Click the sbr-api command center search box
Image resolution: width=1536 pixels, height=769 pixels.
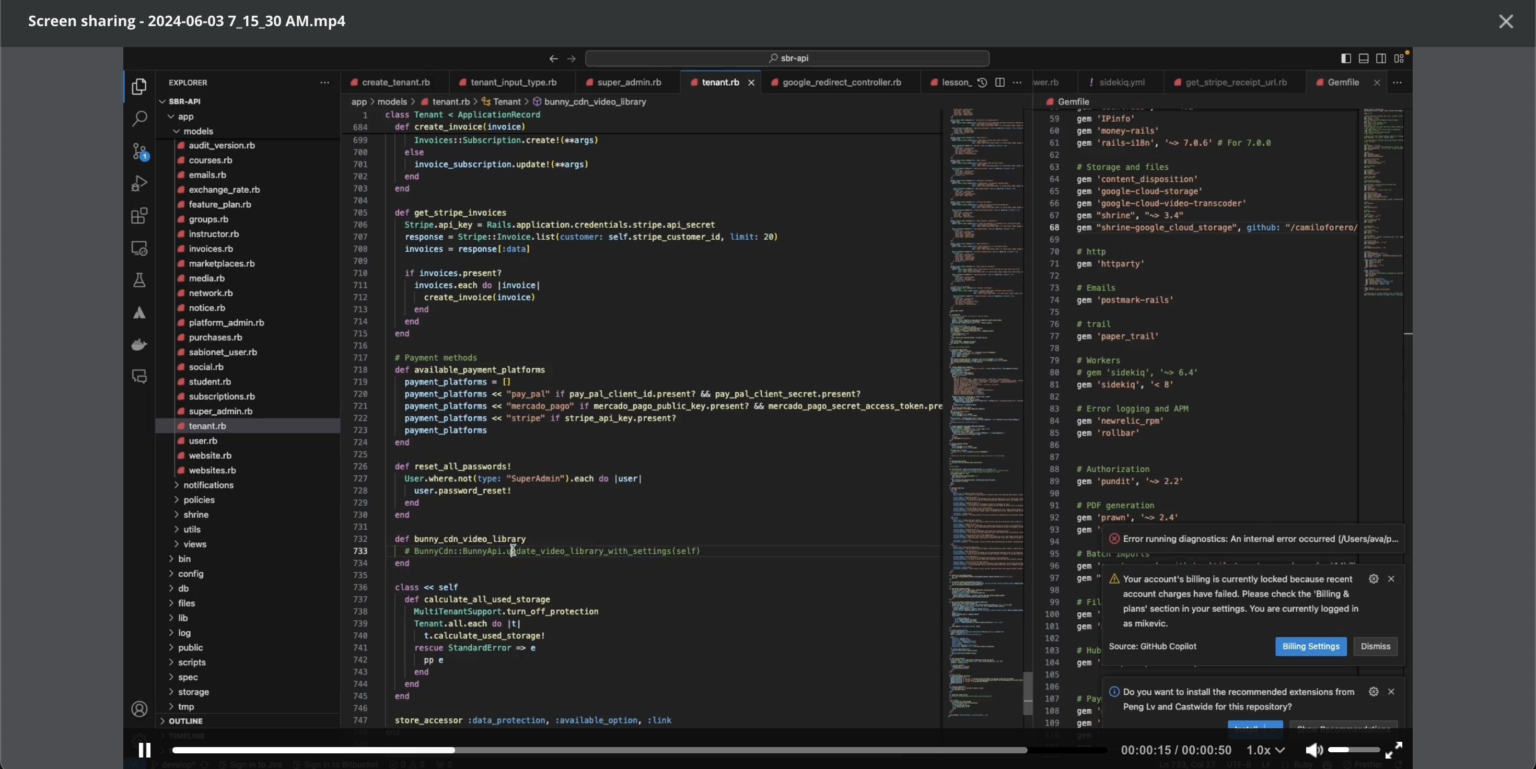(787, 58)
